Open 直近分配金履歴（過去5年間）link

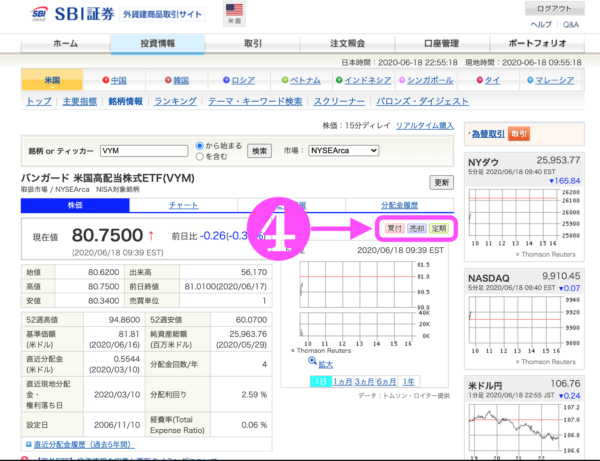[x=84, y=444]
